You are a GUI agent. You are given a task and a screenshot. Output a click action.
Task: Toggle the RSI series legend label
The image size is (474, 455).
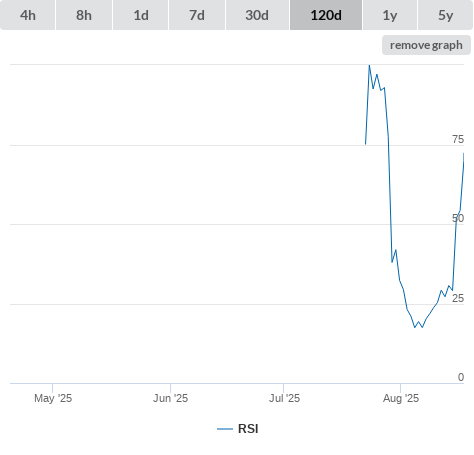pos(248,429)
